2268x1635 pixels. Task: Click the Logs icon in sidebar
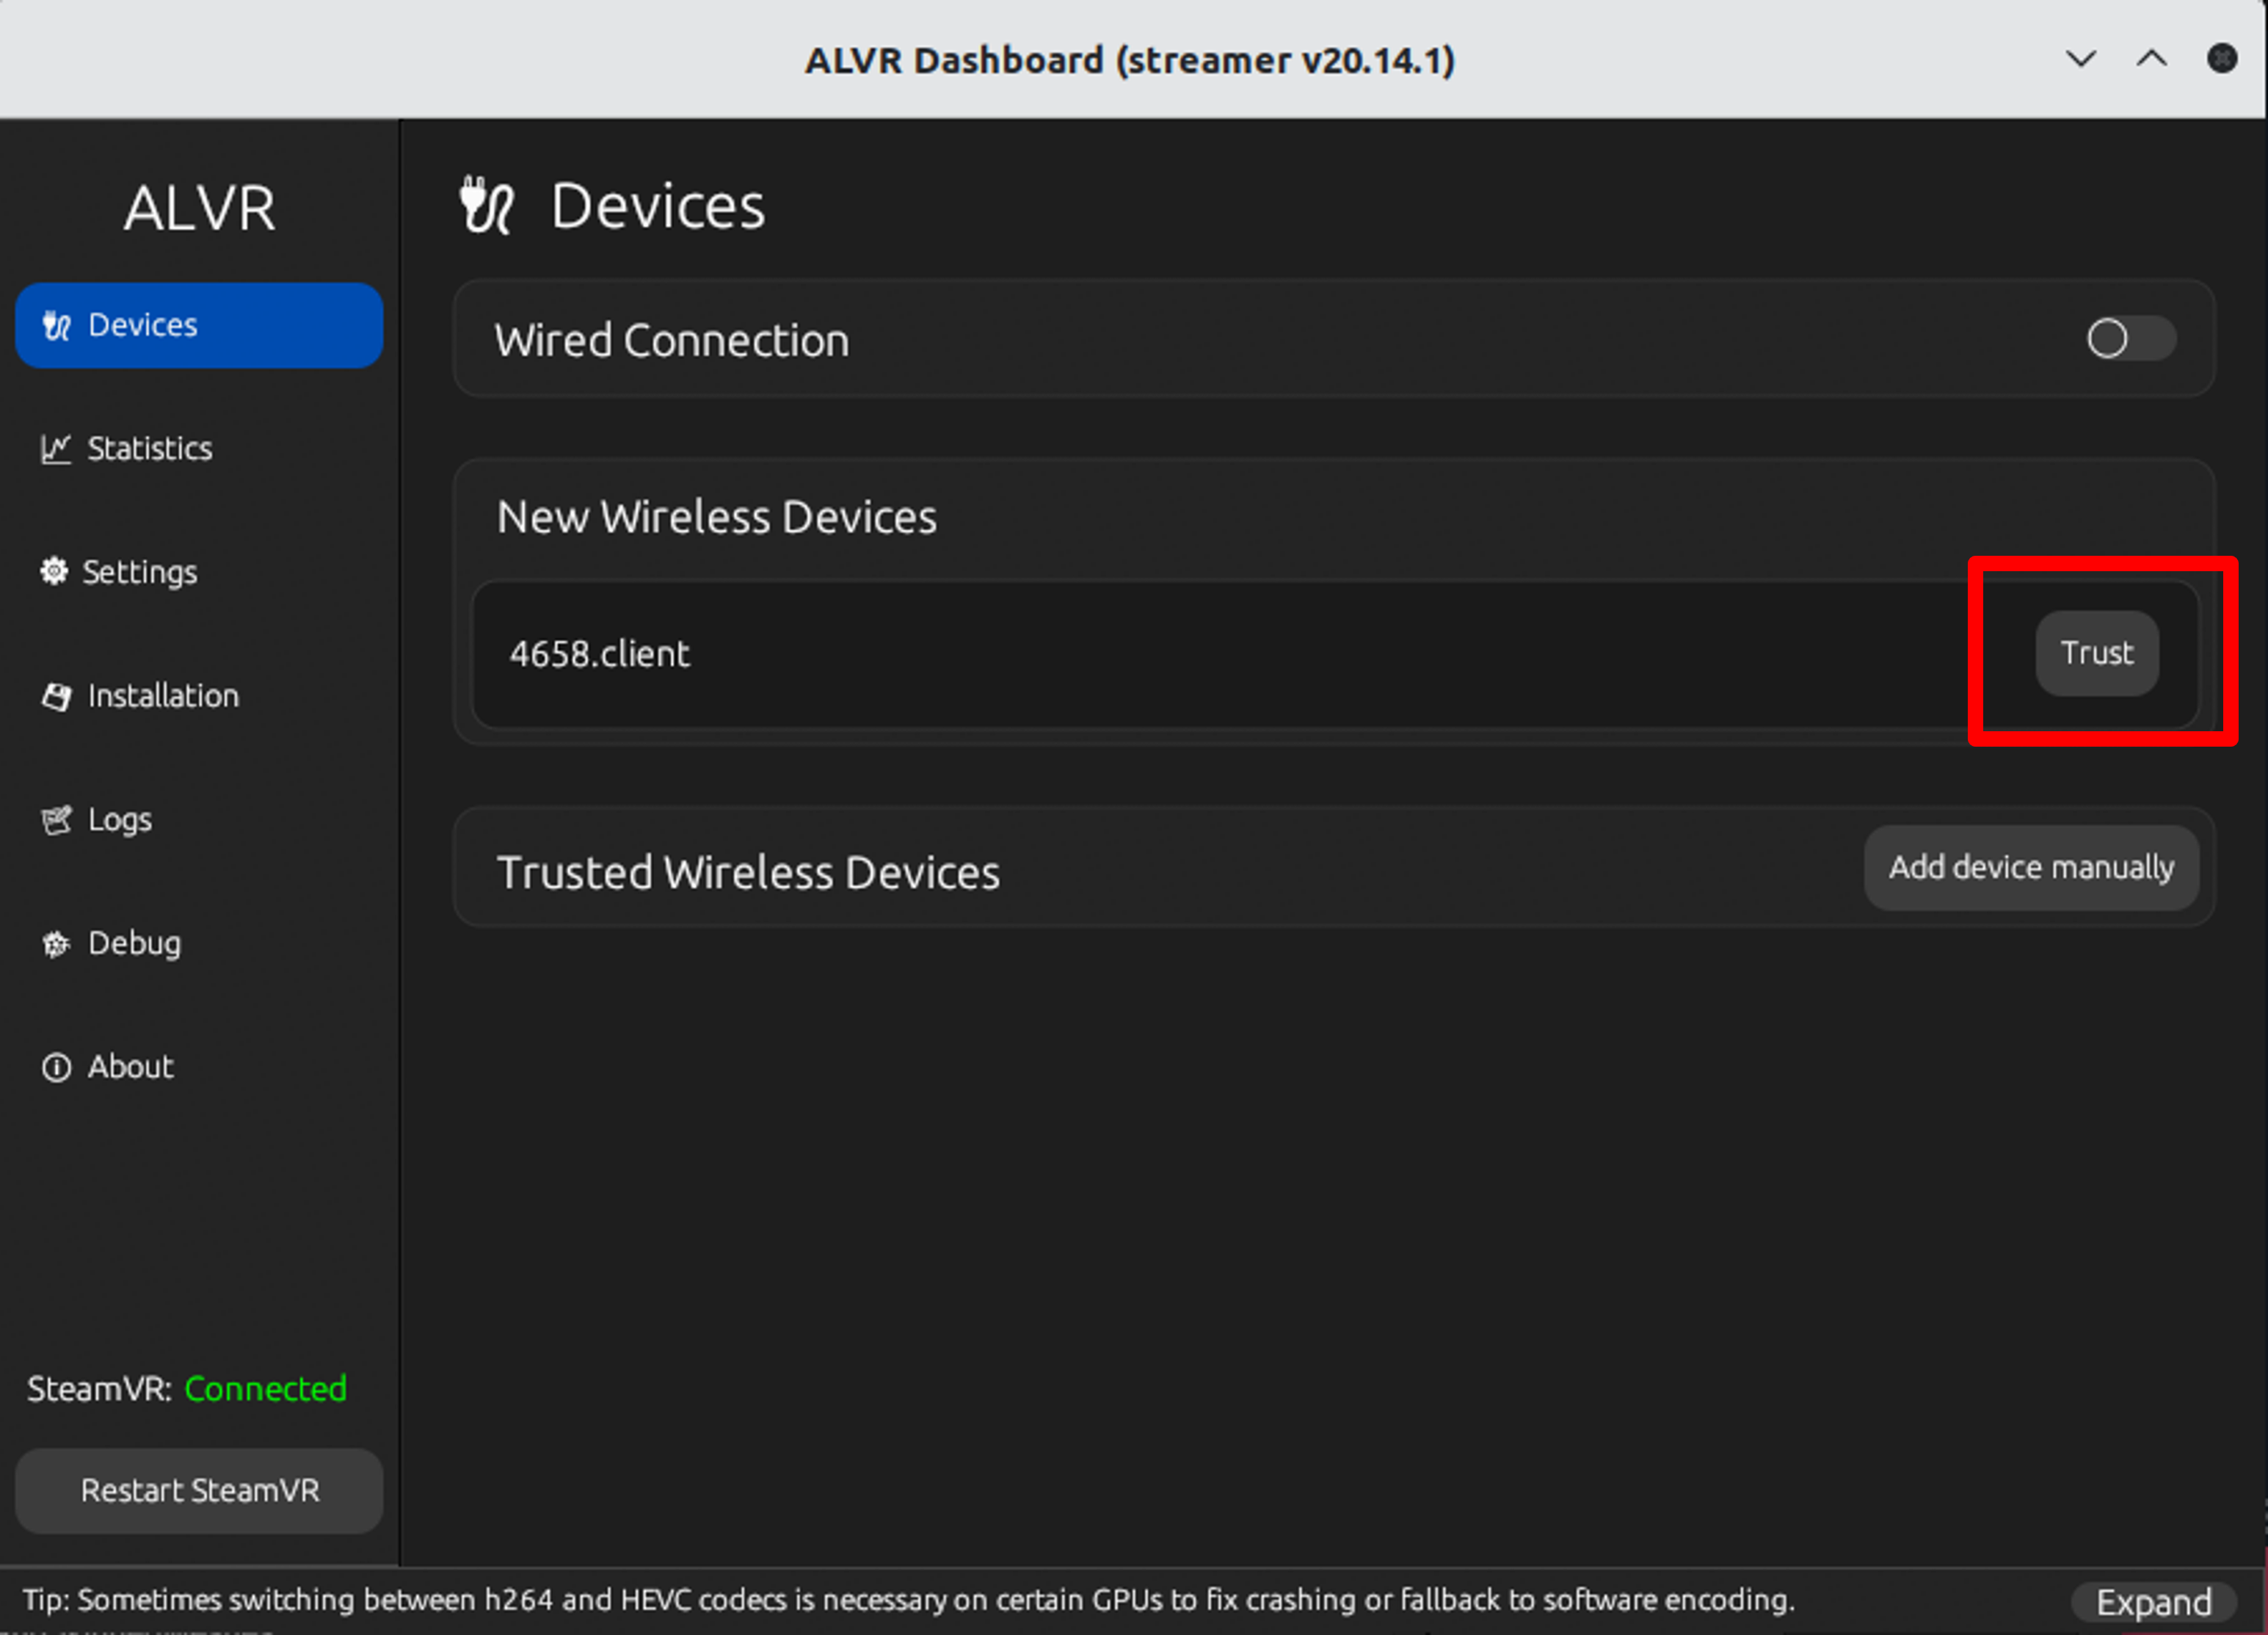(56, 820)
